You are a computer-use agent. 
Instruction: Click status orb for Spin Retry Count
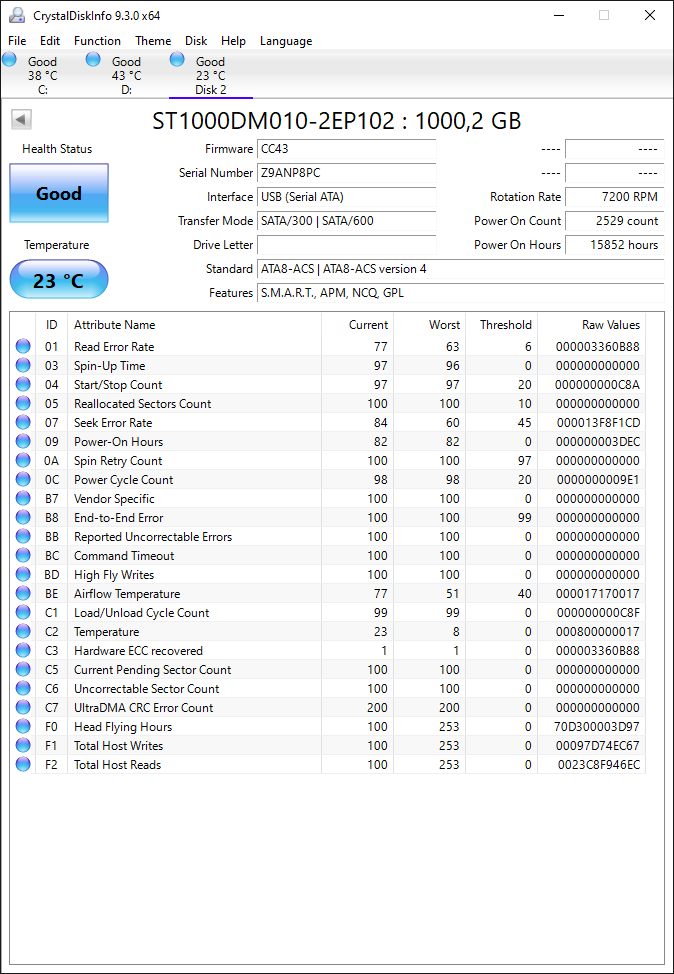point(23,461)
